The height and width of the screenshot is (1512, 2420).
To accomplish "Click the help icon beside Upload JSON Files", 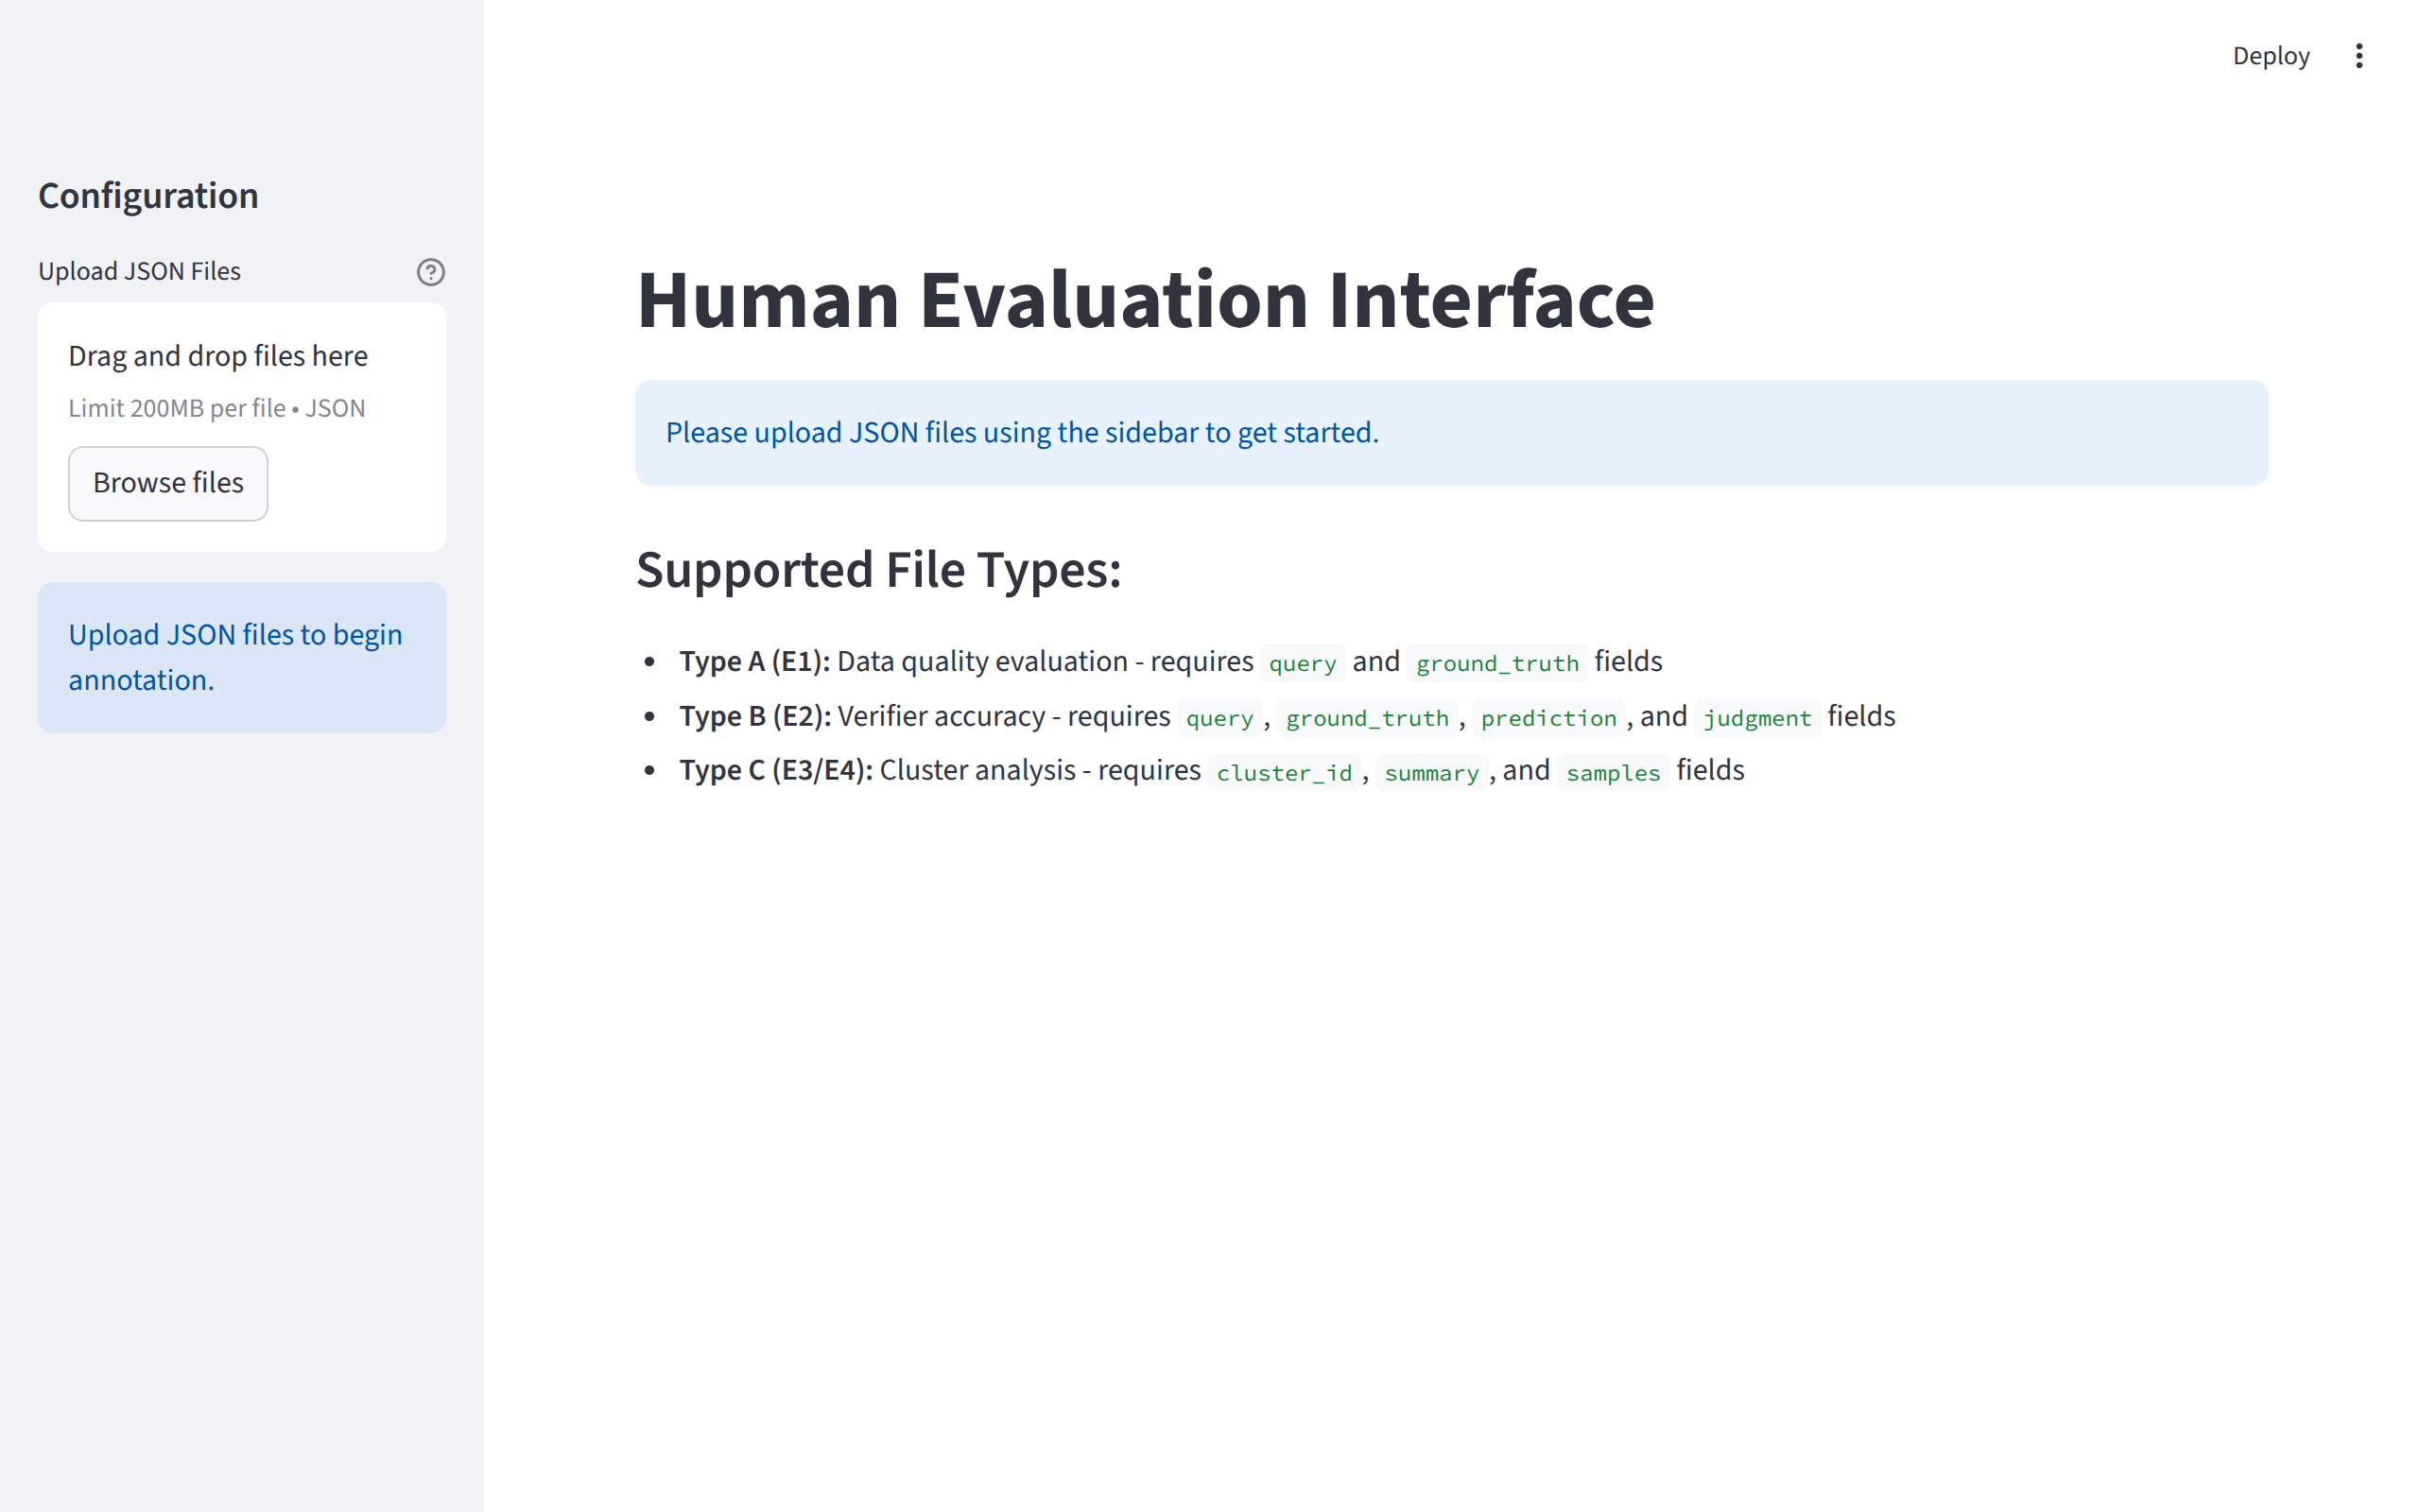I will (x=430, y=272).
